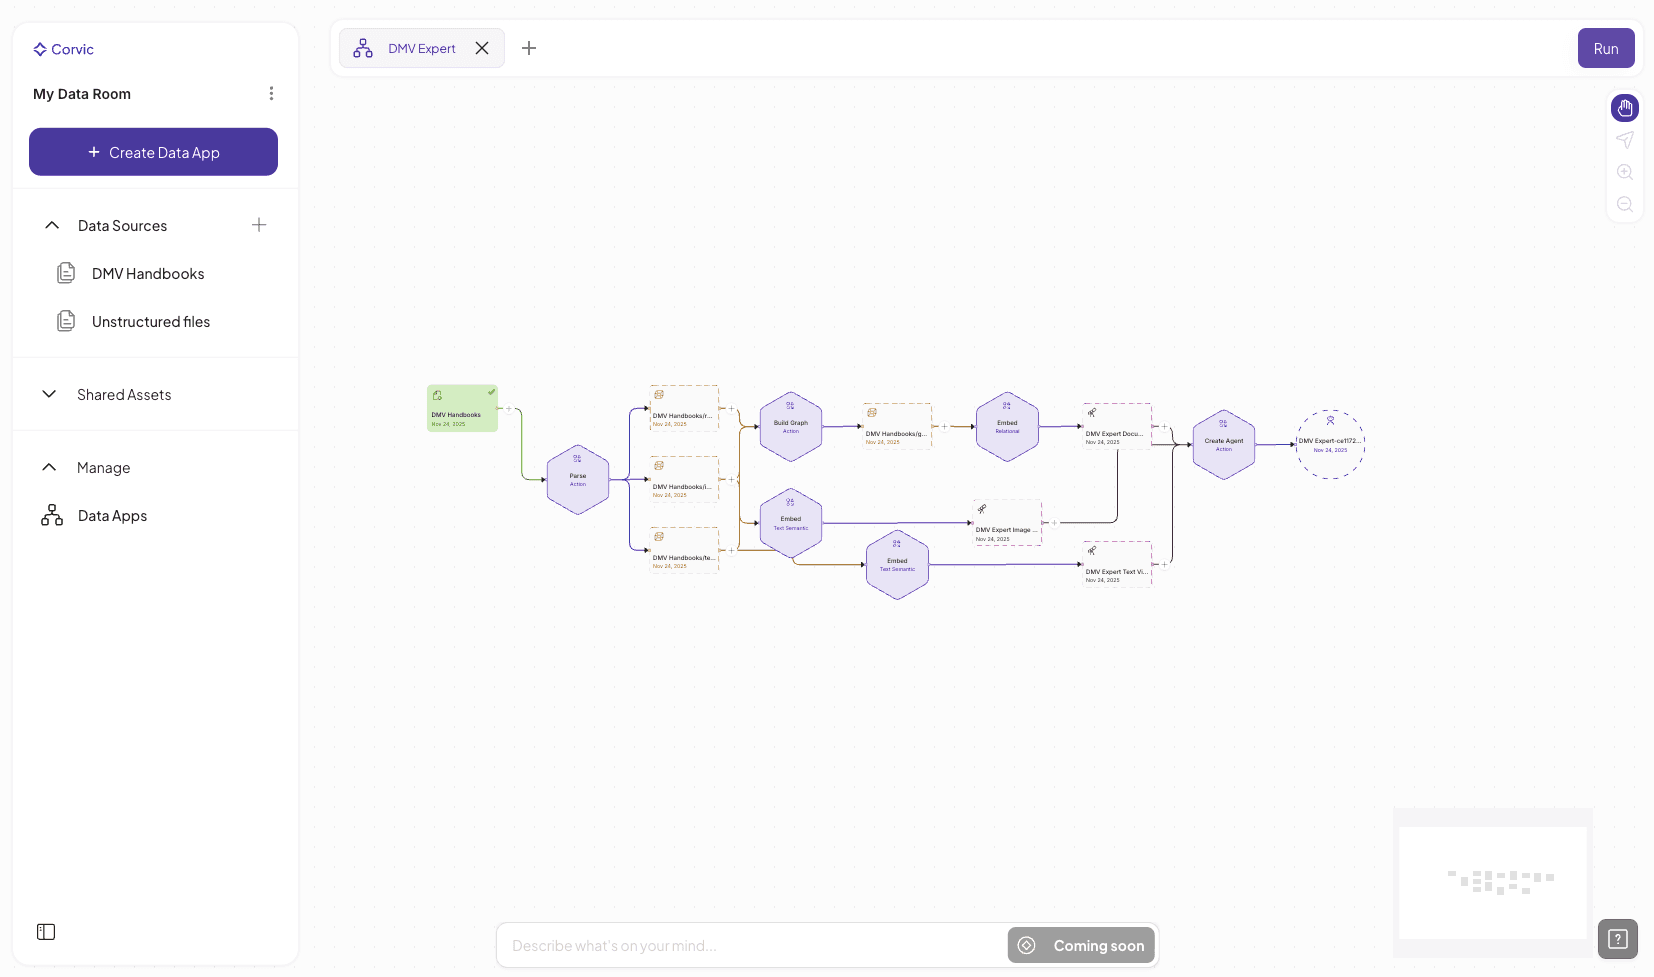
Task: Run the DMV Expert pipeline
Action: point(1606,47)
